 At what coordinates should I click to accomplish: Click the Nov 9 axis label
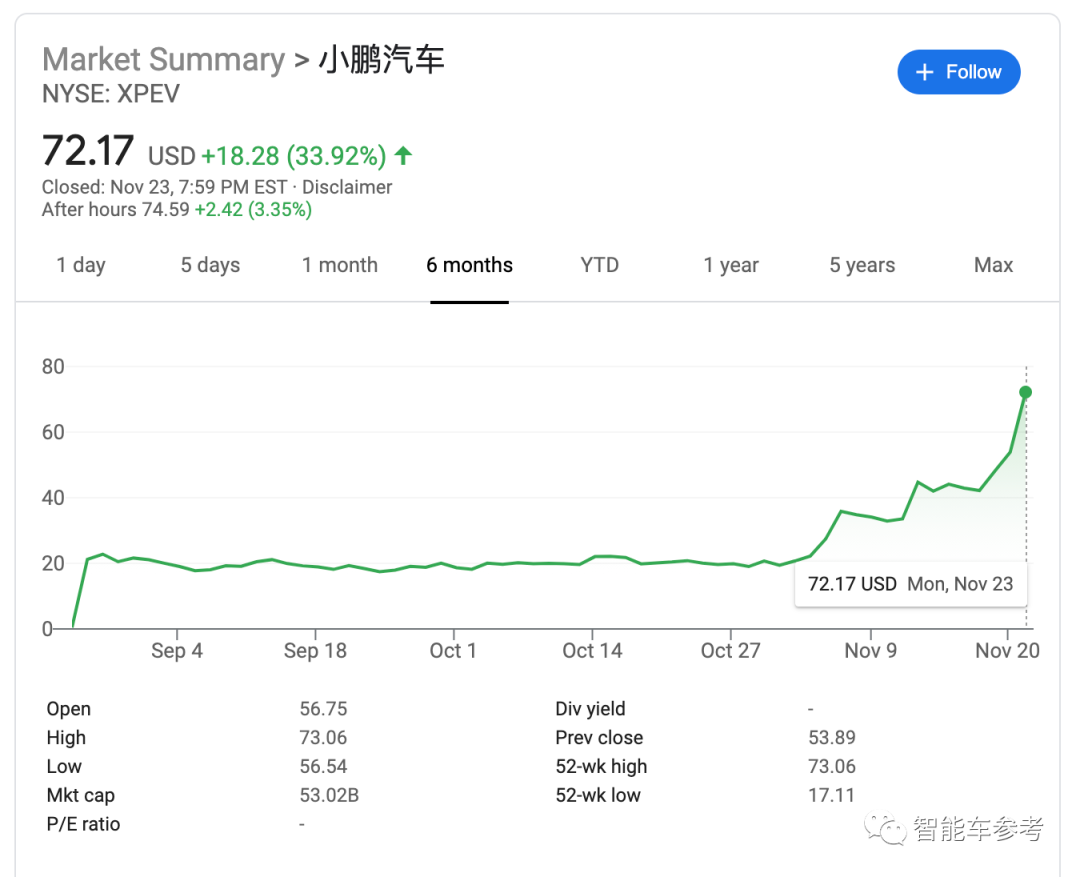[x=871, y=651]
